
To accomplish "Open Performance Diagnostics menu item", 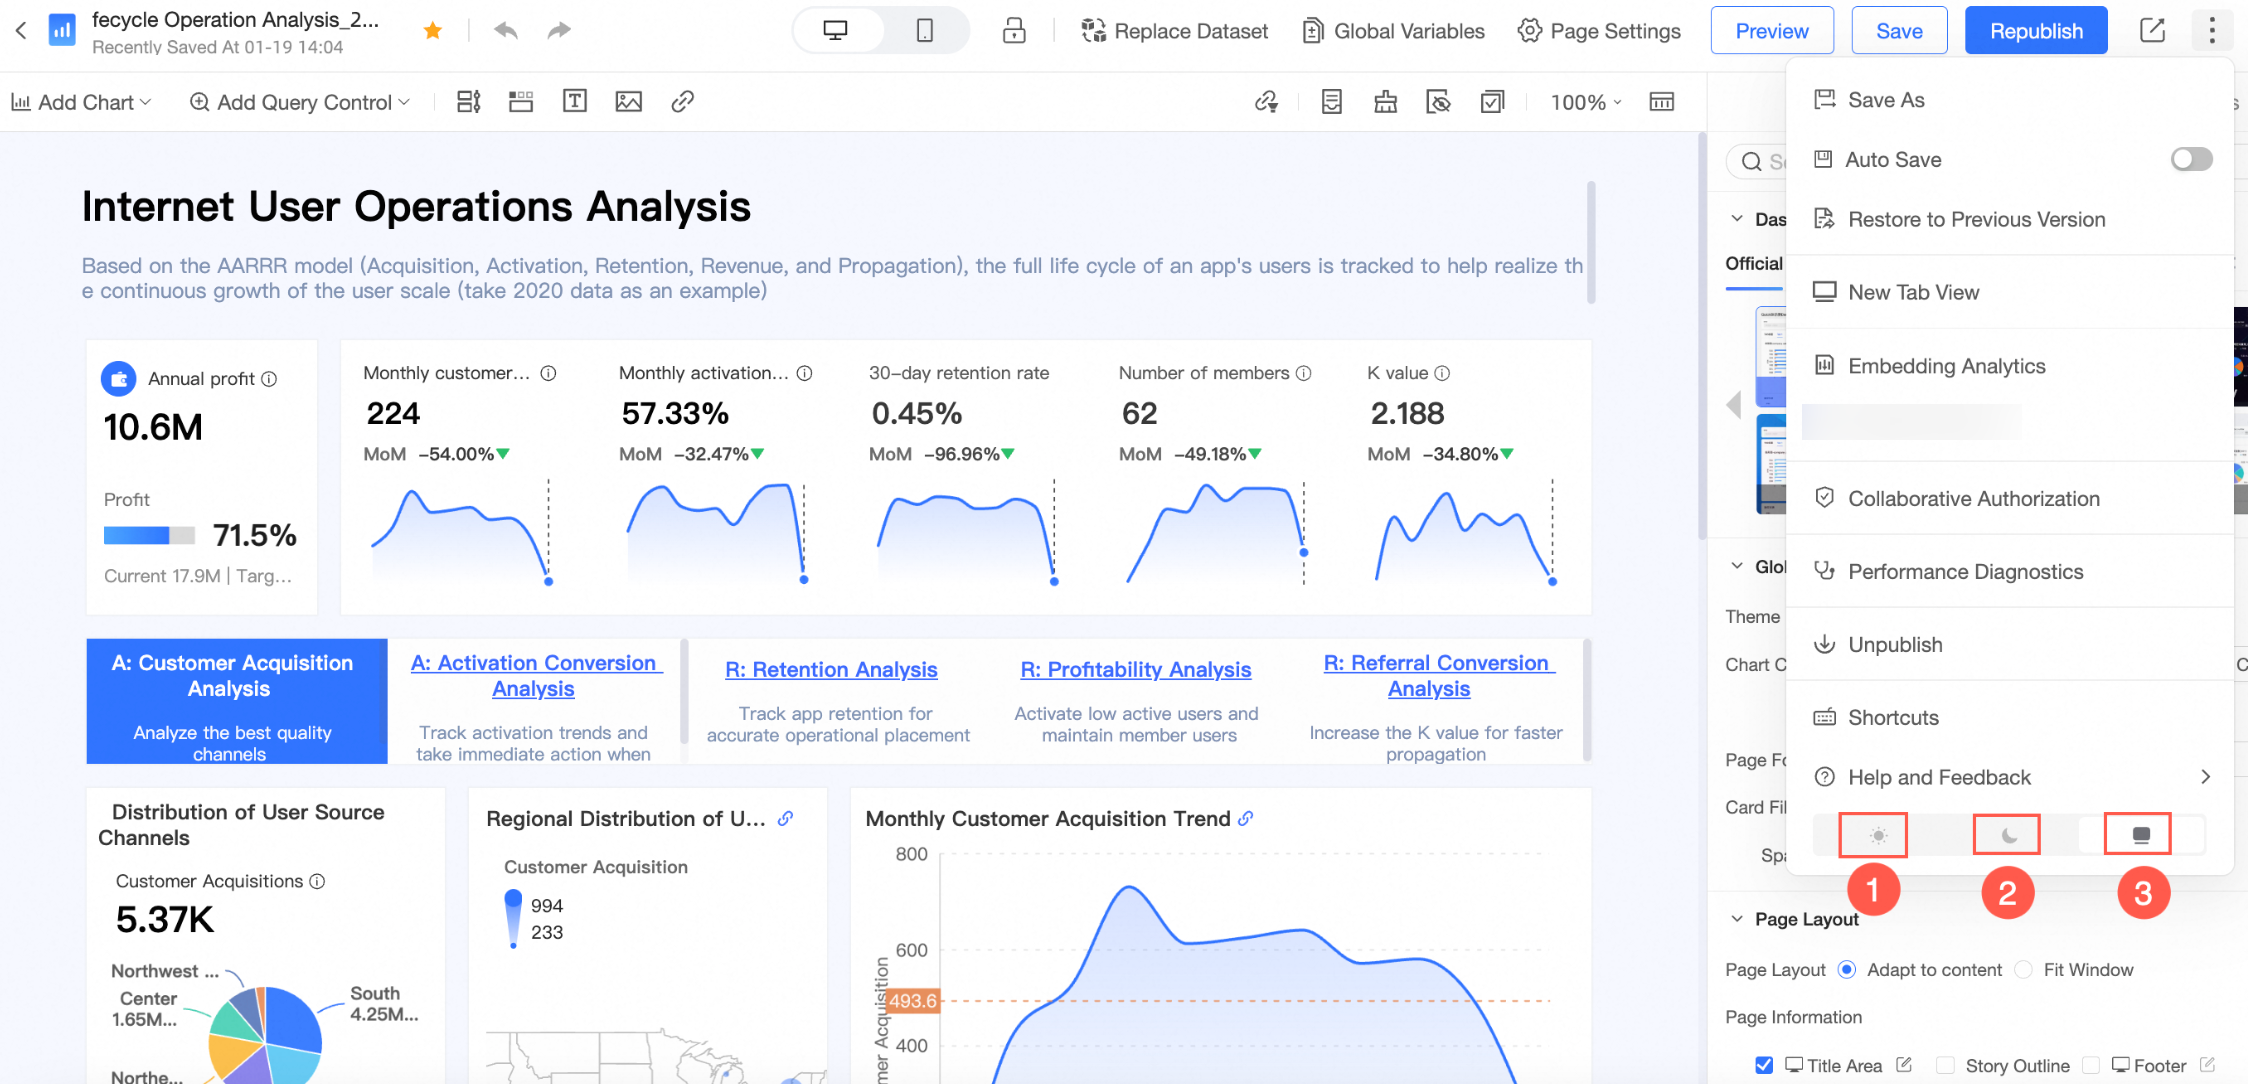I will tap(1965, 572).
